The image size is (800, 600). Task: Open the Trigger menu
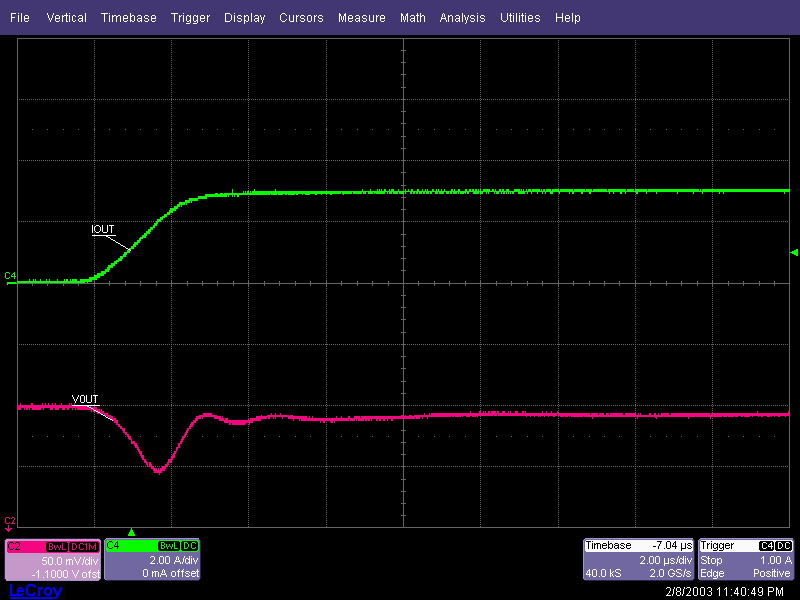click(x=190, y=18)
